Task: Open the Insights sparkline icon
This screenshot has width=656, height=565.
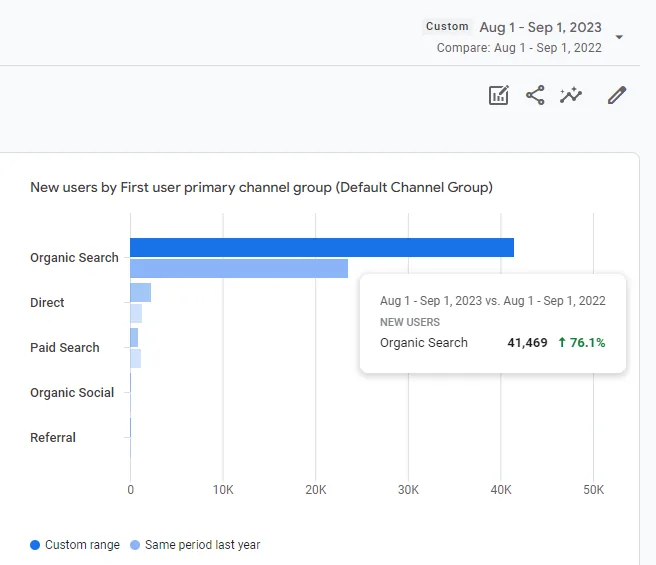Action: tap(571, 95)
